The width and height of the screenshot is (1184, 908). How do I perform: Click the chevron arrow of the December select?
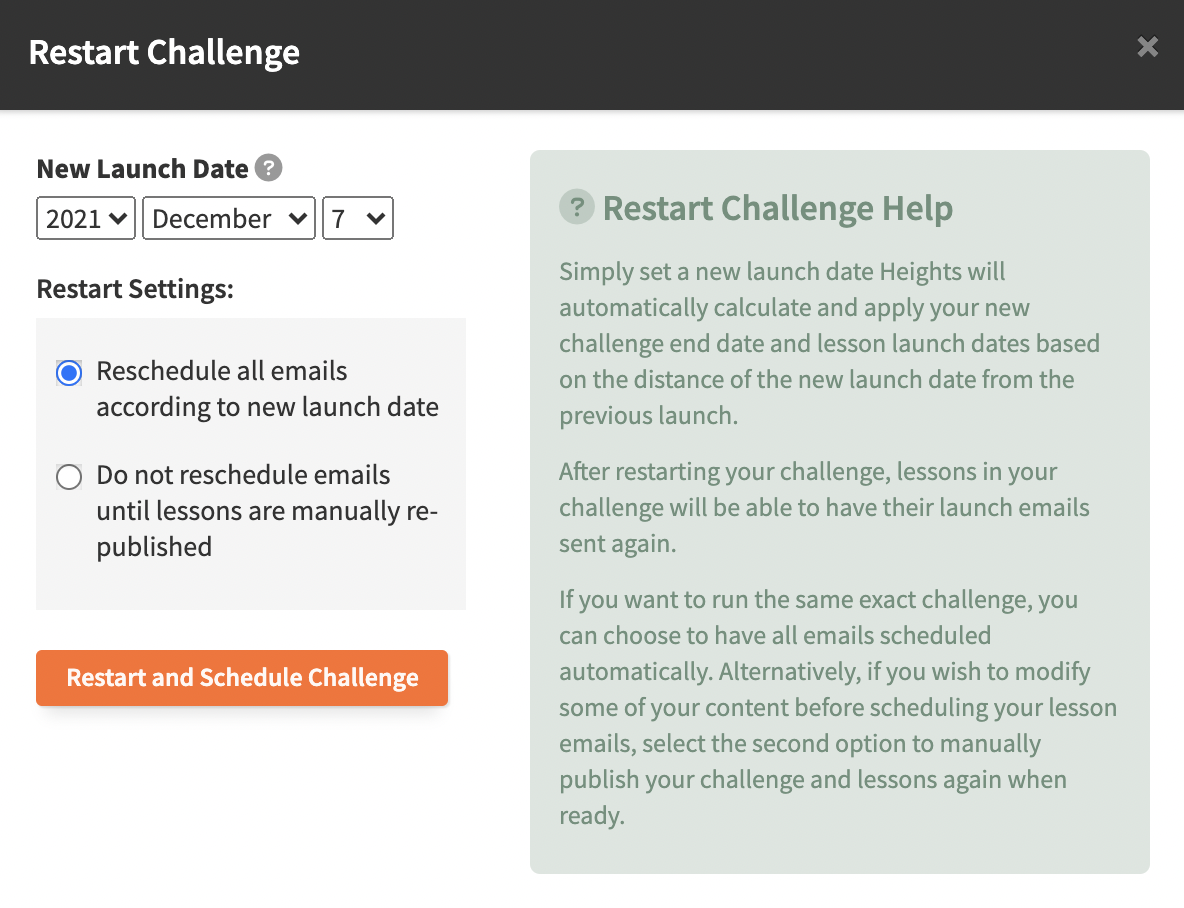[x=298, y=218]
